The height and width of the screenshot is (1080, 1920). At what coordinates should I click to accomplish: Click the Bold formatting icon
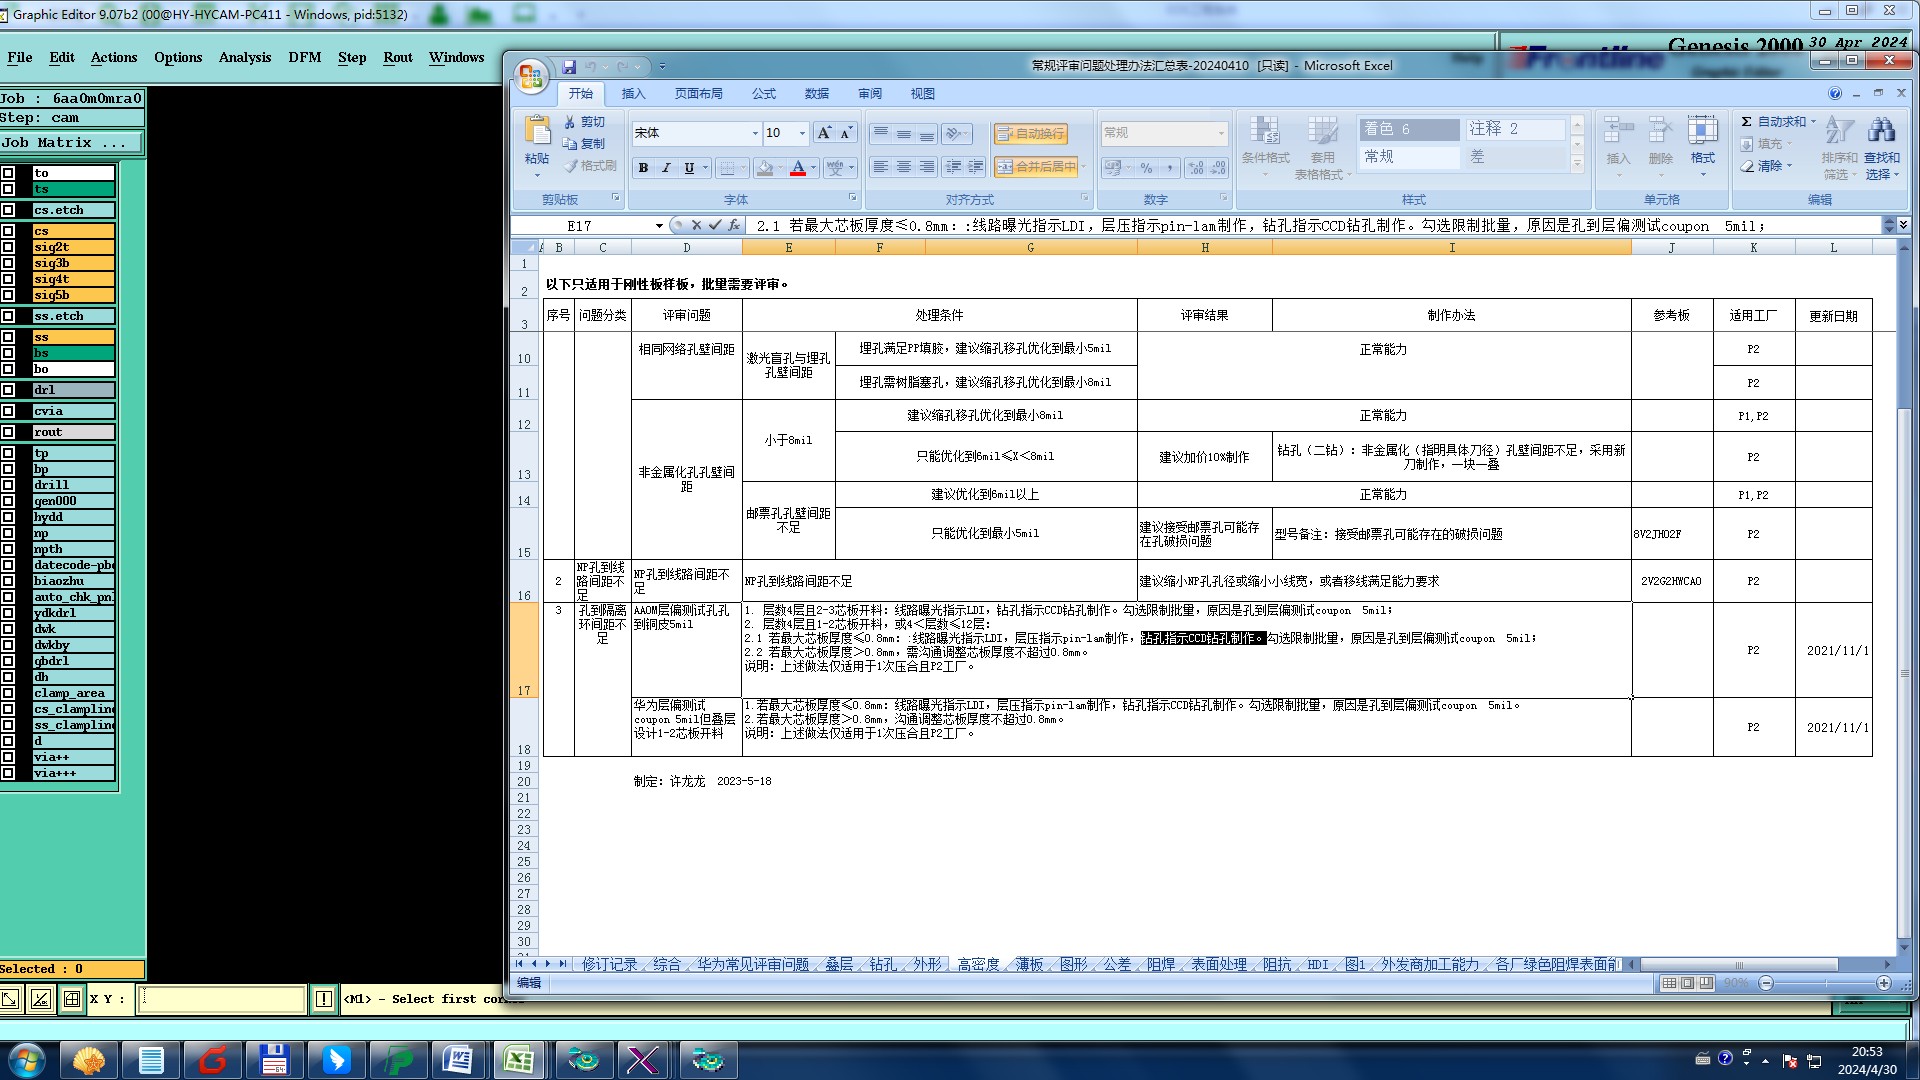pos(643,168)
